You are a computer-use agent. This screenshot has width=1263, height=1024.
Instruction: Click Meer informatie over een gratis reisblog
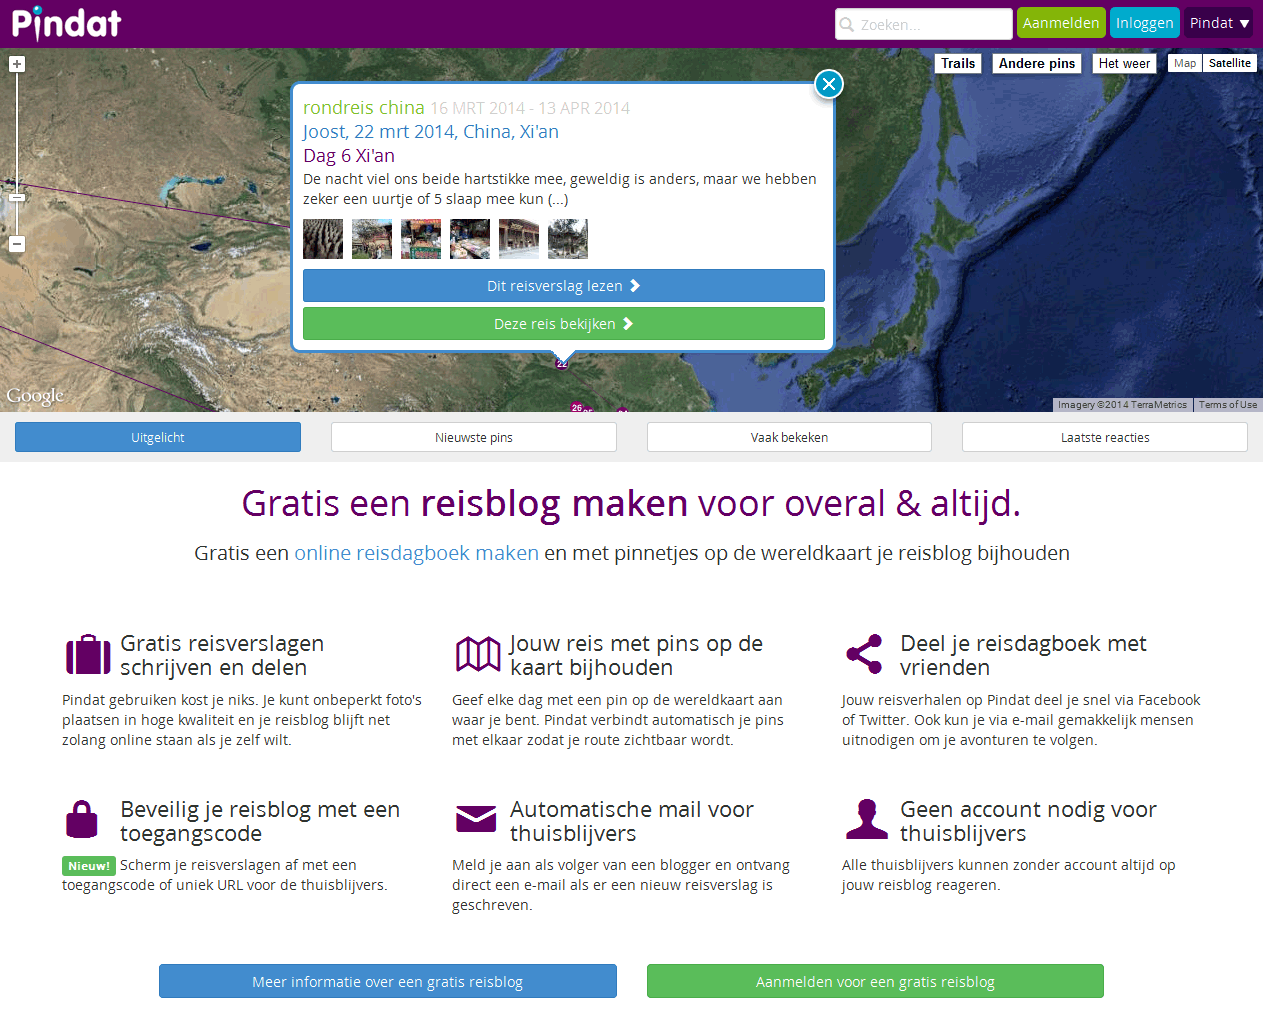[388, 981]
